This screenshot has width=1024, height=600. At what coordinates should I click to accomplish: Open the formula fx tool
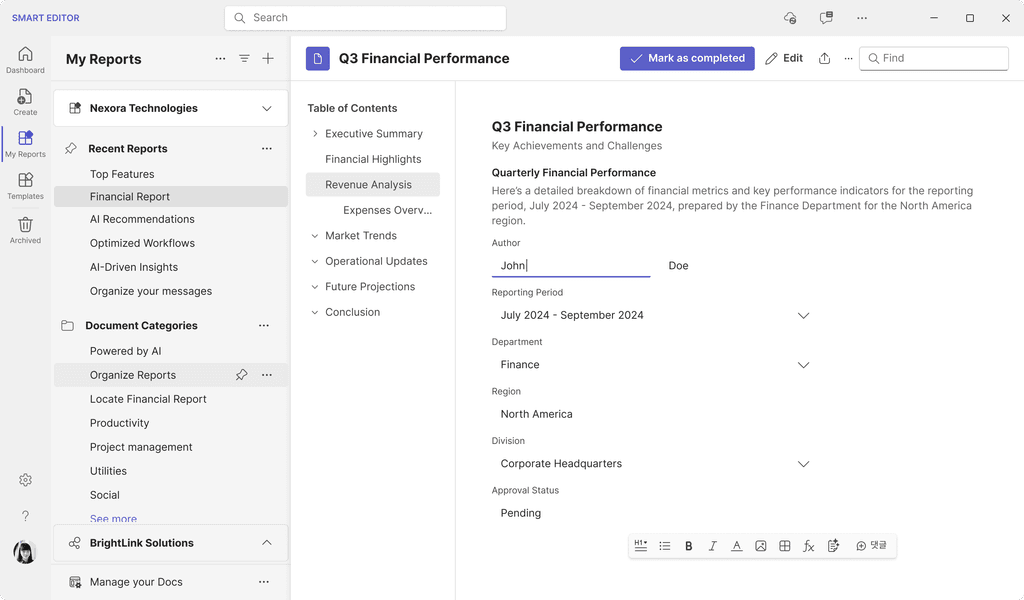coord(809,546)
